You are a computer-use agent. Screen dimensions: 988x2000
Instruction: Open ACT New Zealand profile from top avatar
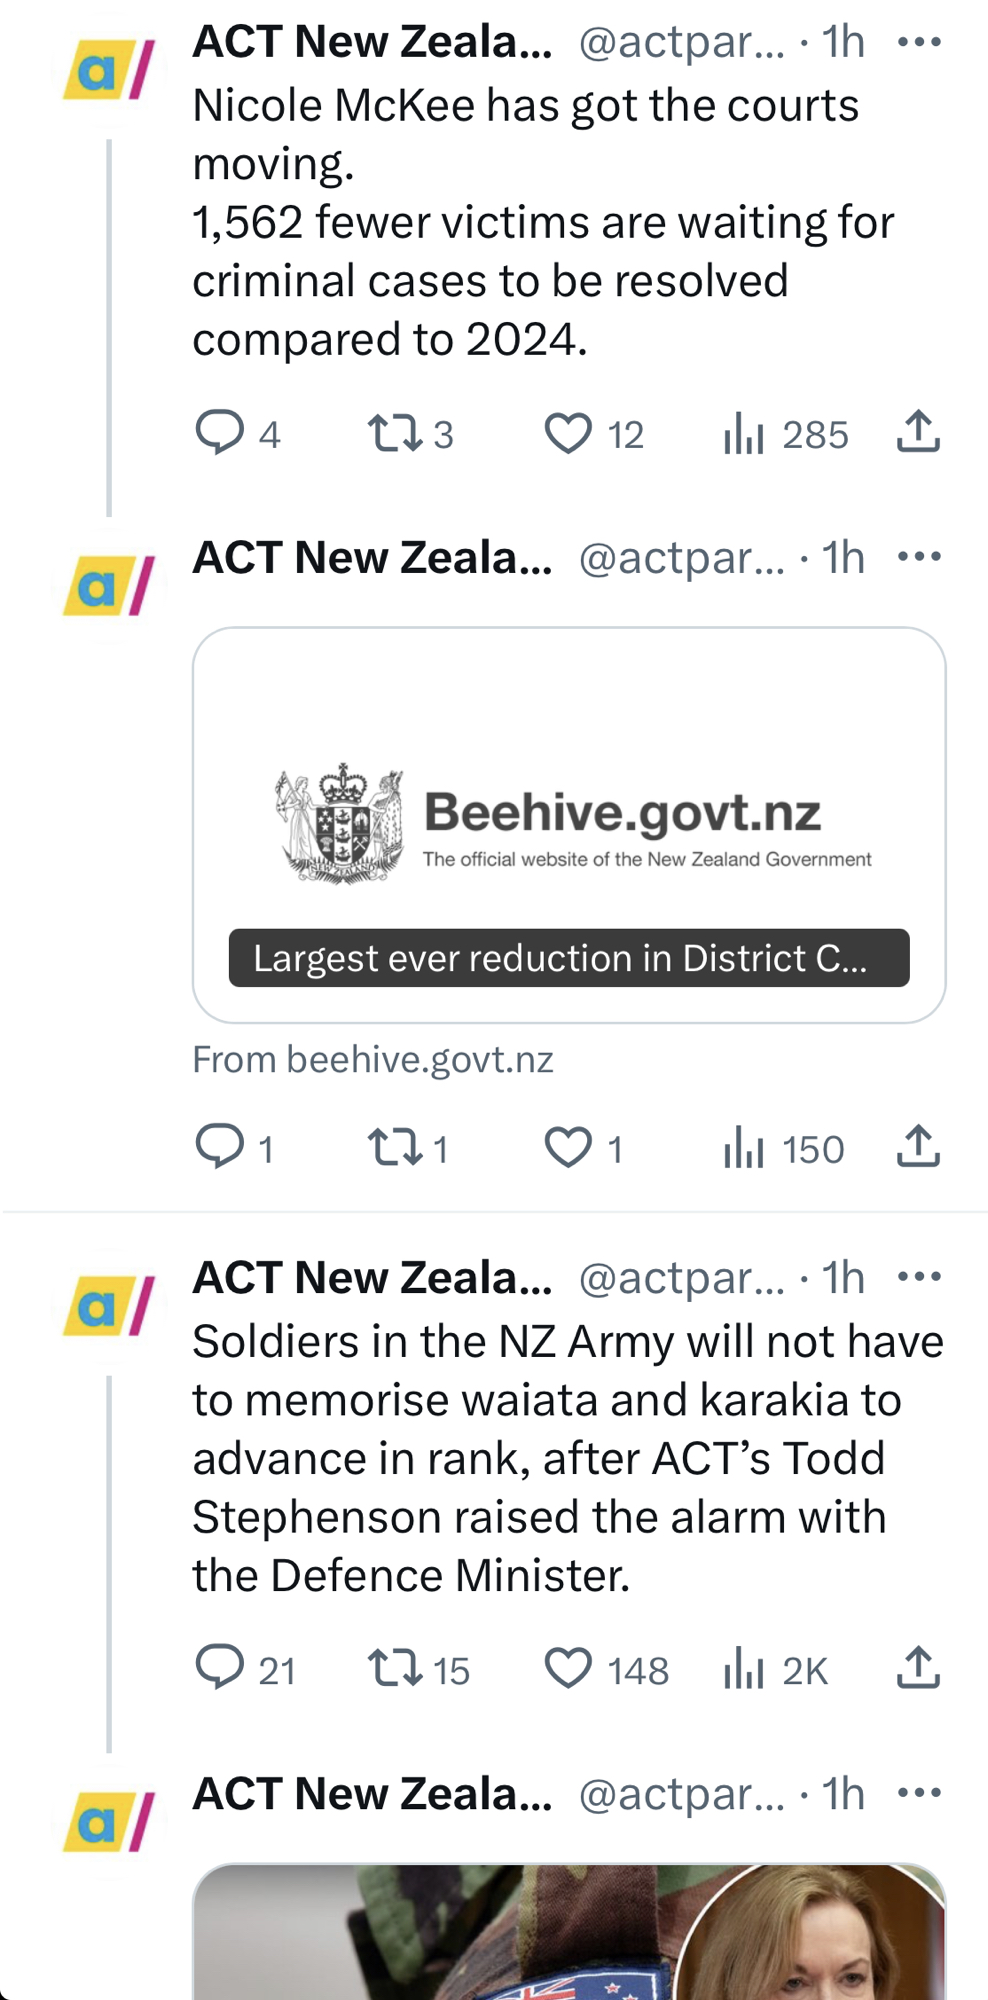point(109,70)
